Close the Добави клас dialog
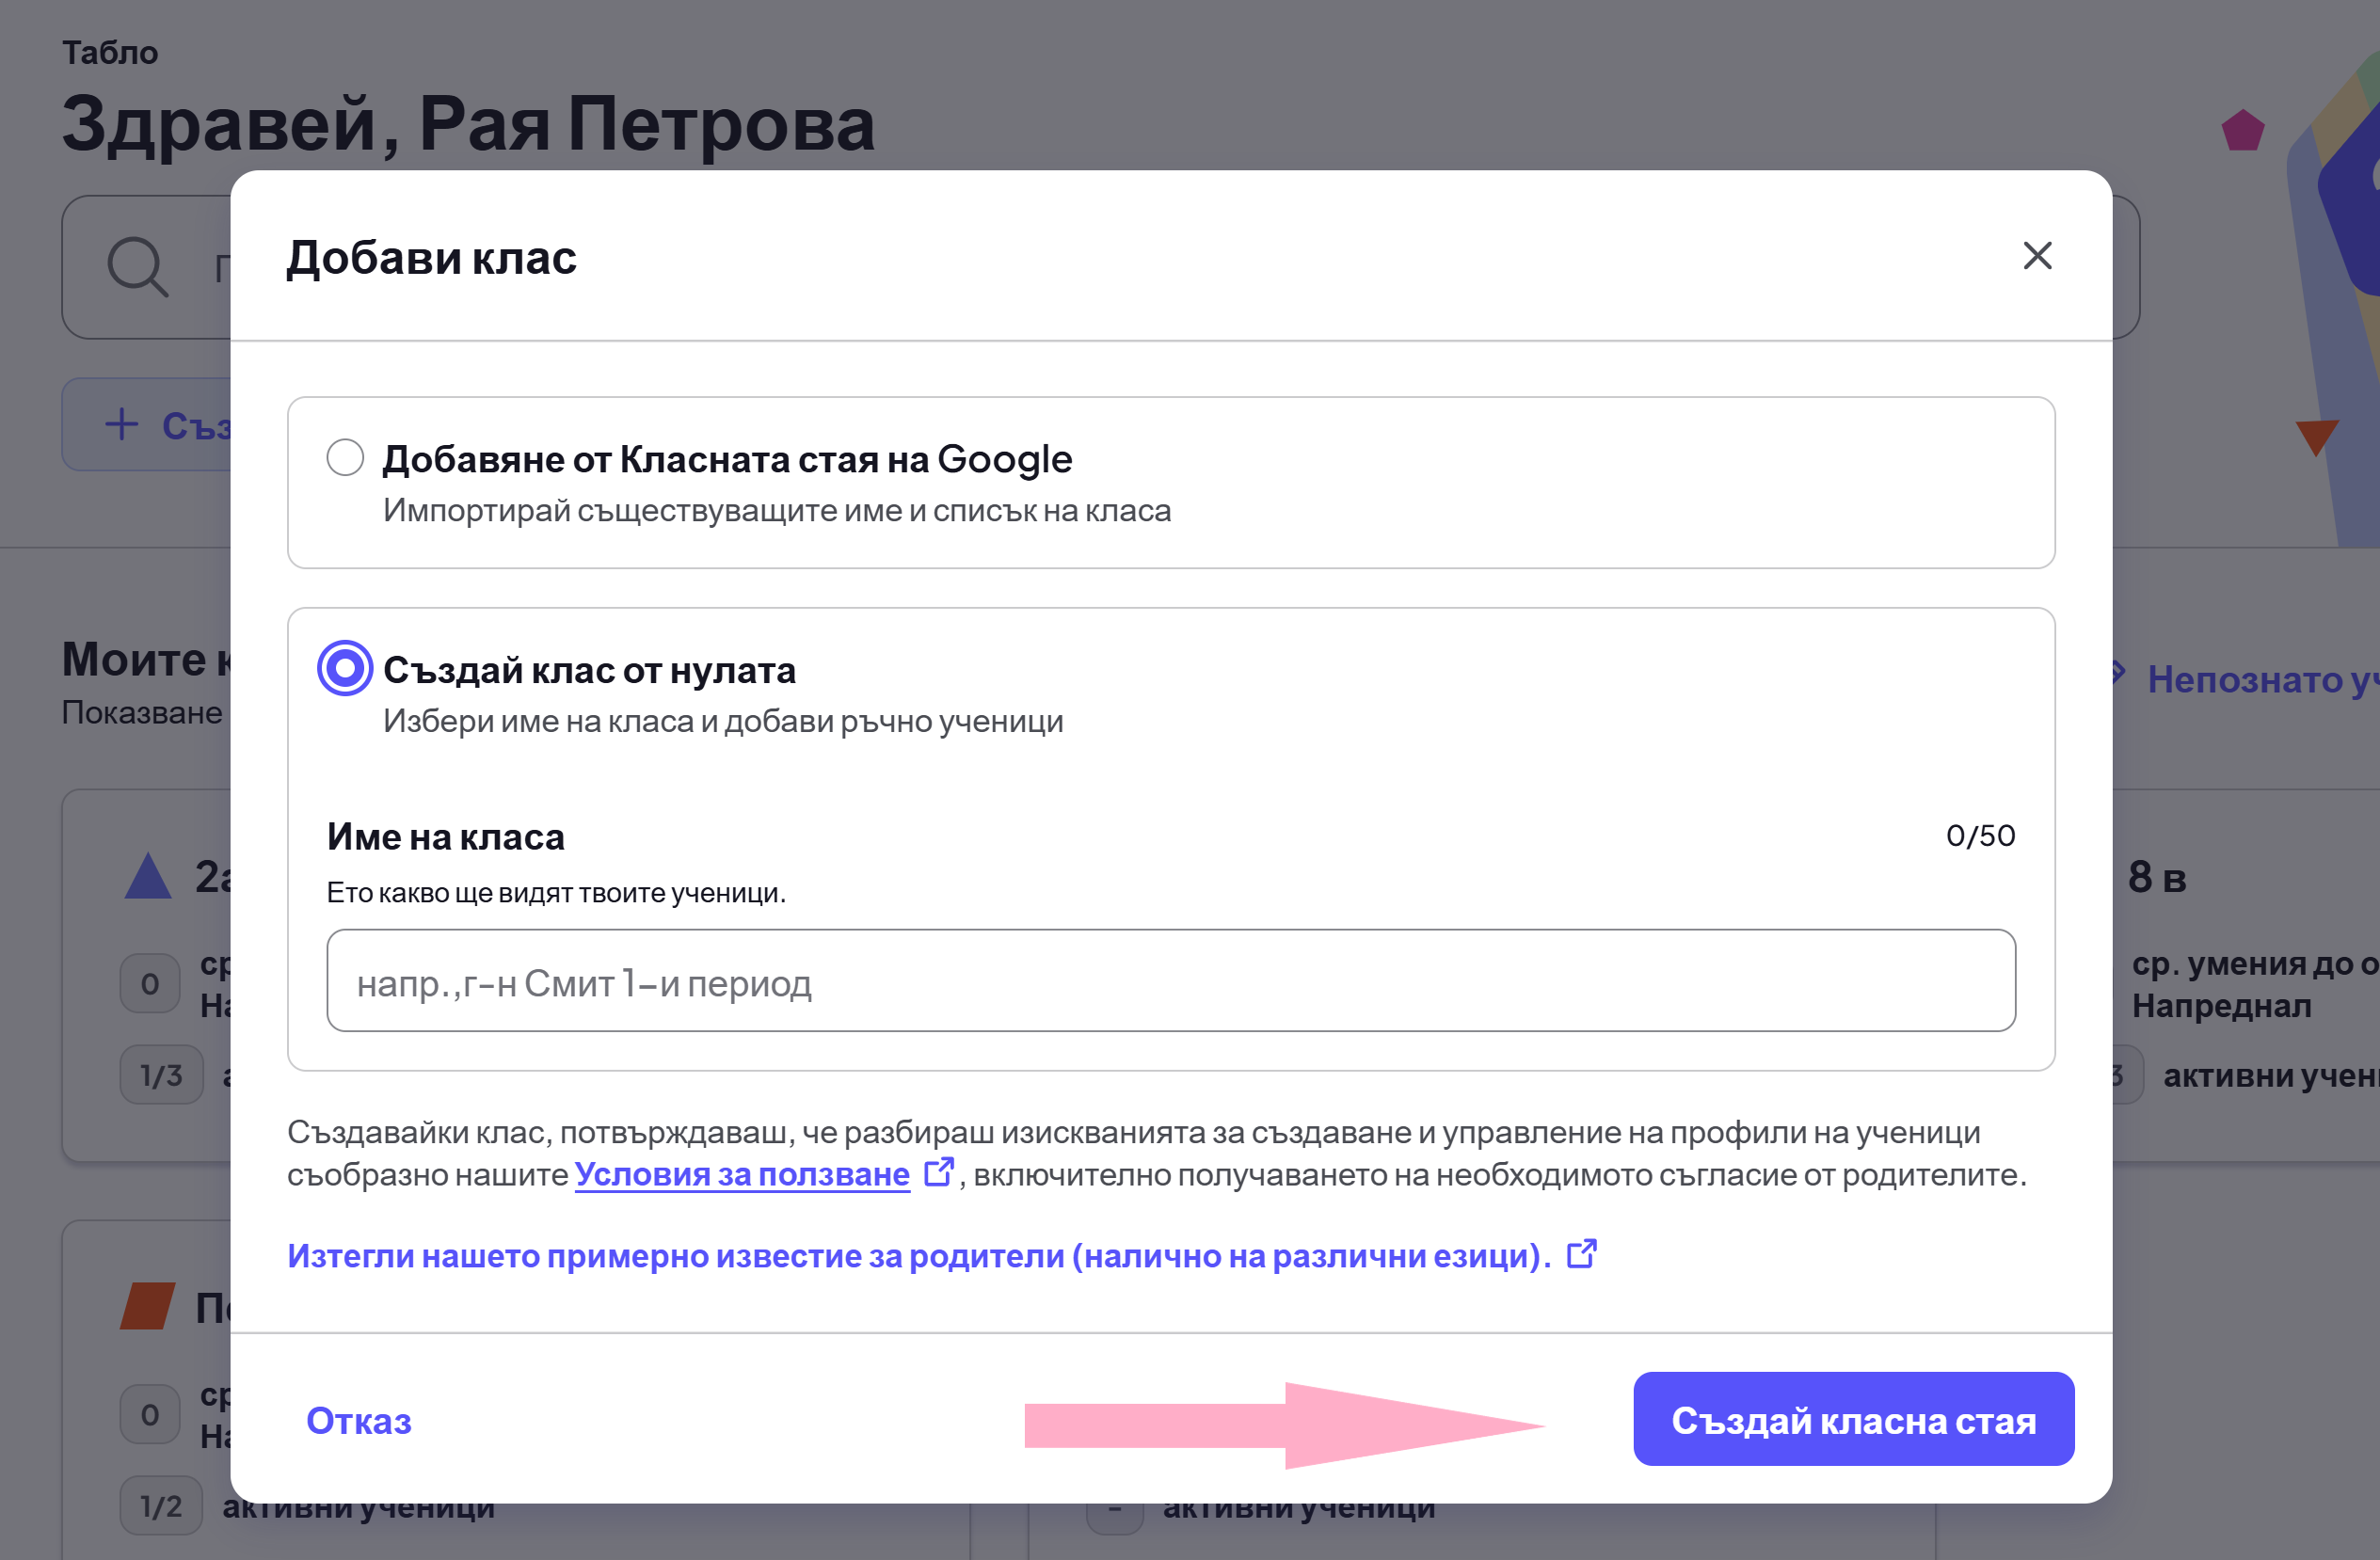 tap(2037, 256)
